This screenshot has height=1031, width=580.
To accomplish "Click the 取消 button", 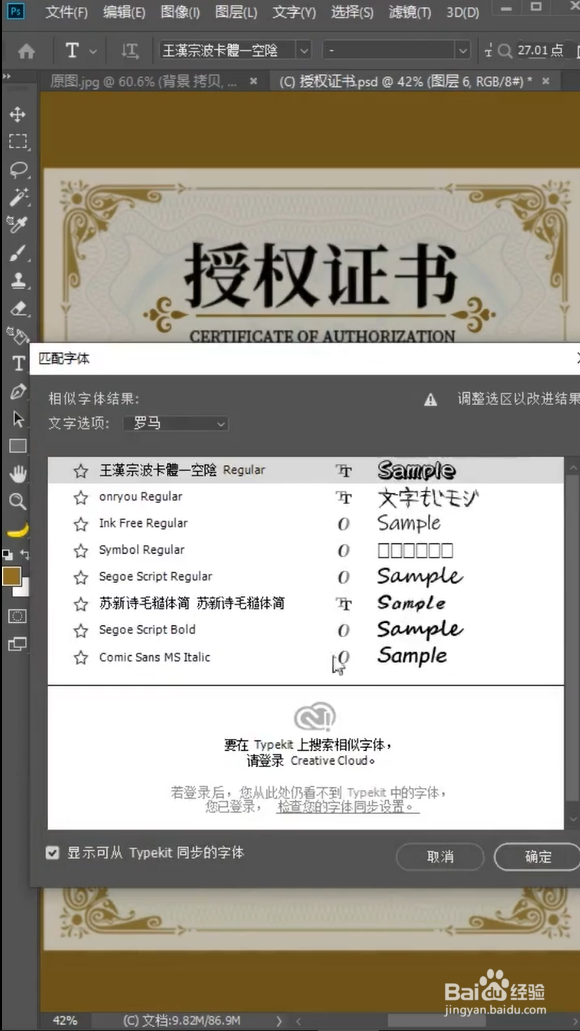I will tap(440, 857).
